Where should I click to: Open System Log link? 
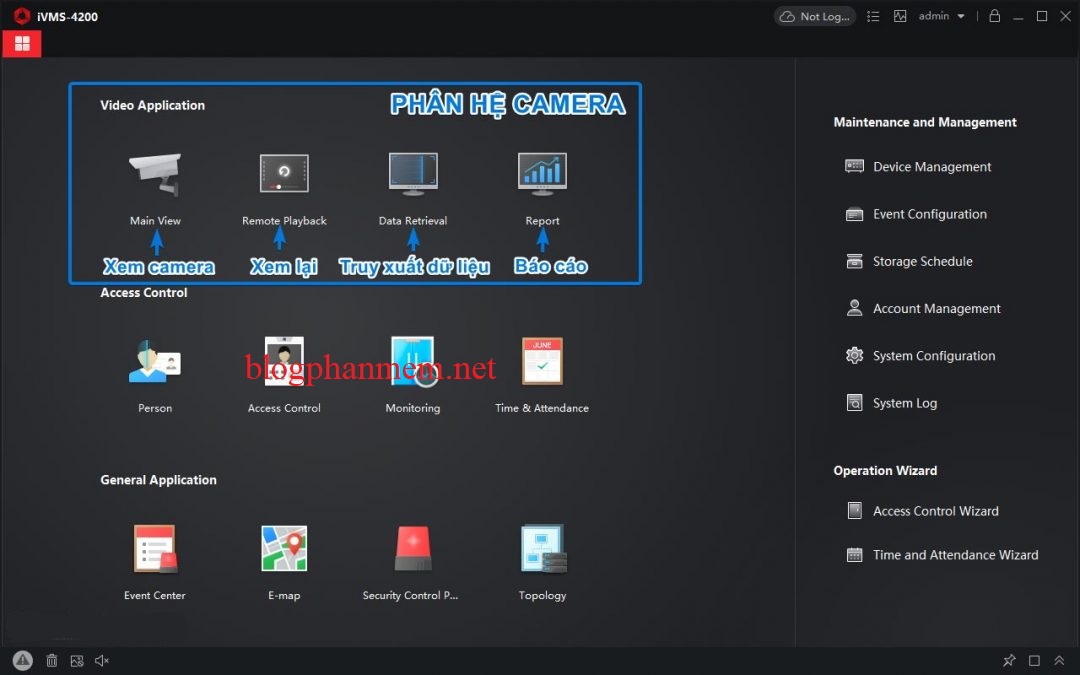tap(905, 403)
